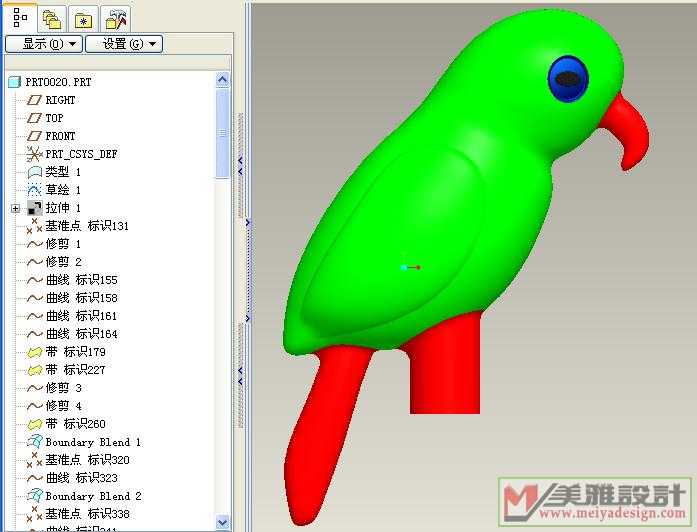Click the 'PRT_CSYS_DEF' tree label

pos(81,154)
